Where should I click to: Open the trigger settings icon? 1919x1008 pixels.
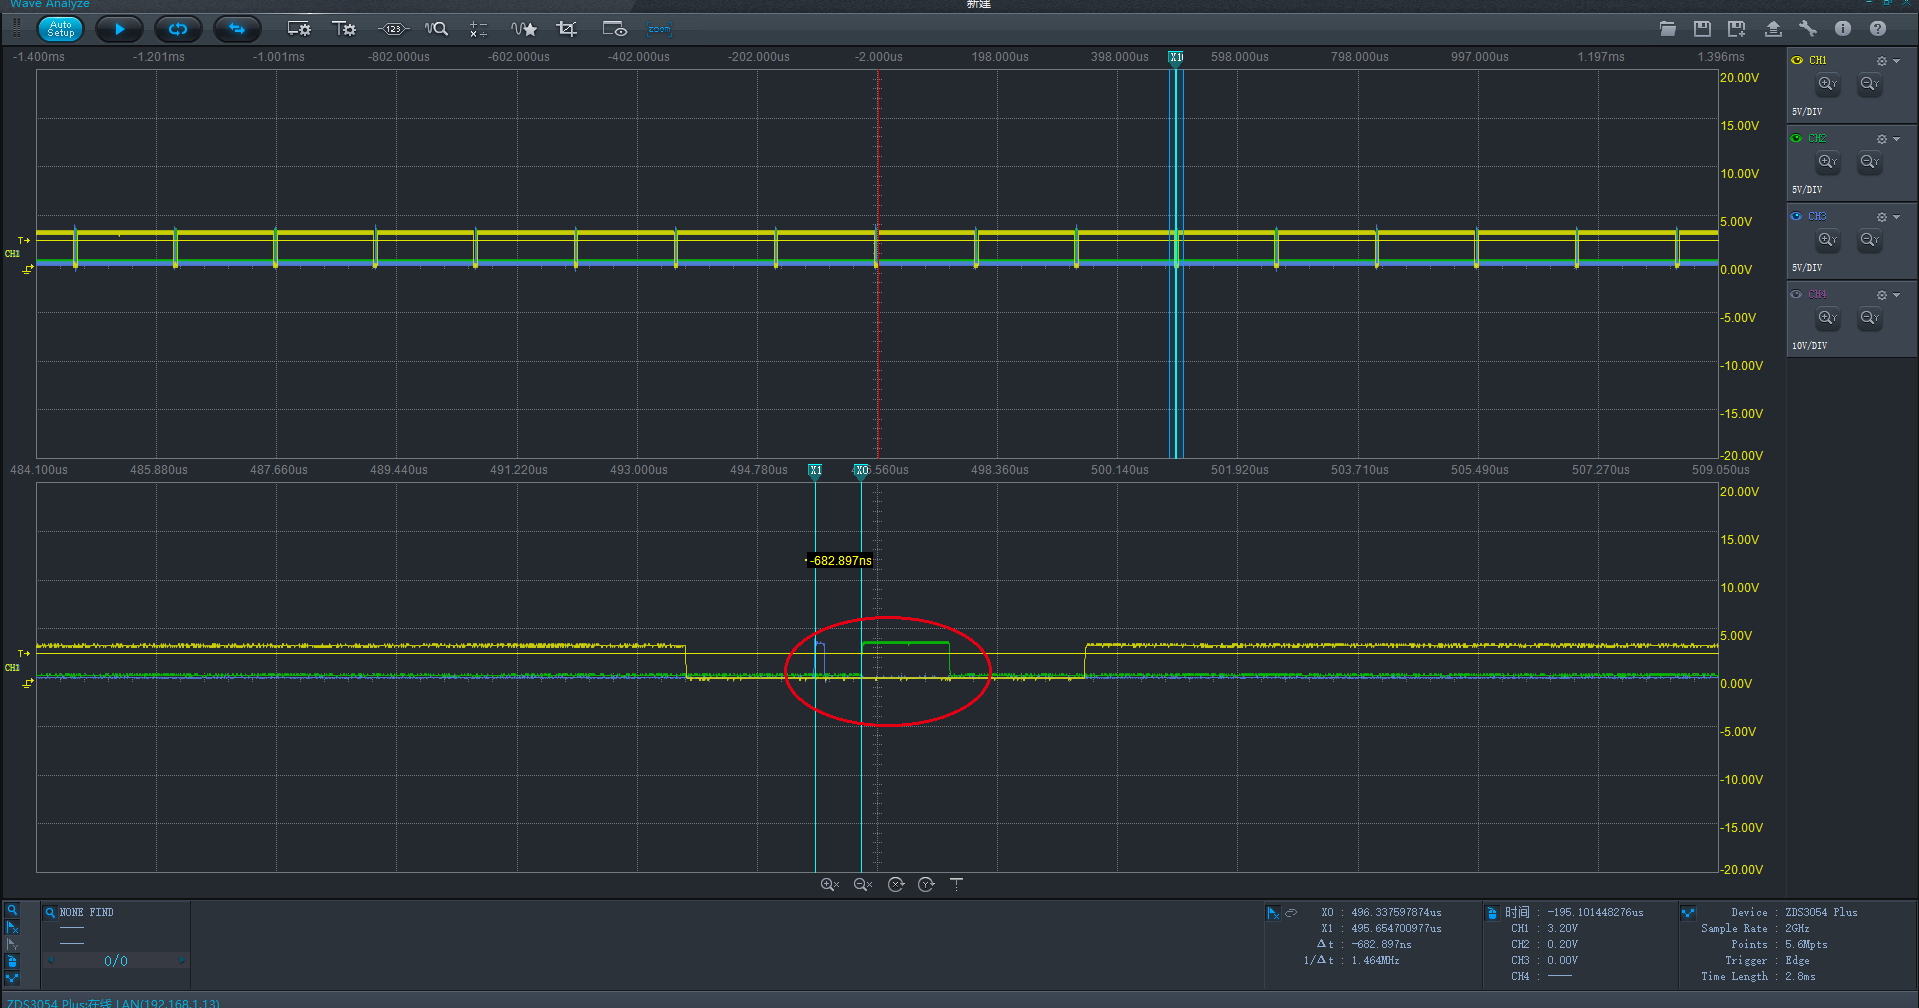344,29
